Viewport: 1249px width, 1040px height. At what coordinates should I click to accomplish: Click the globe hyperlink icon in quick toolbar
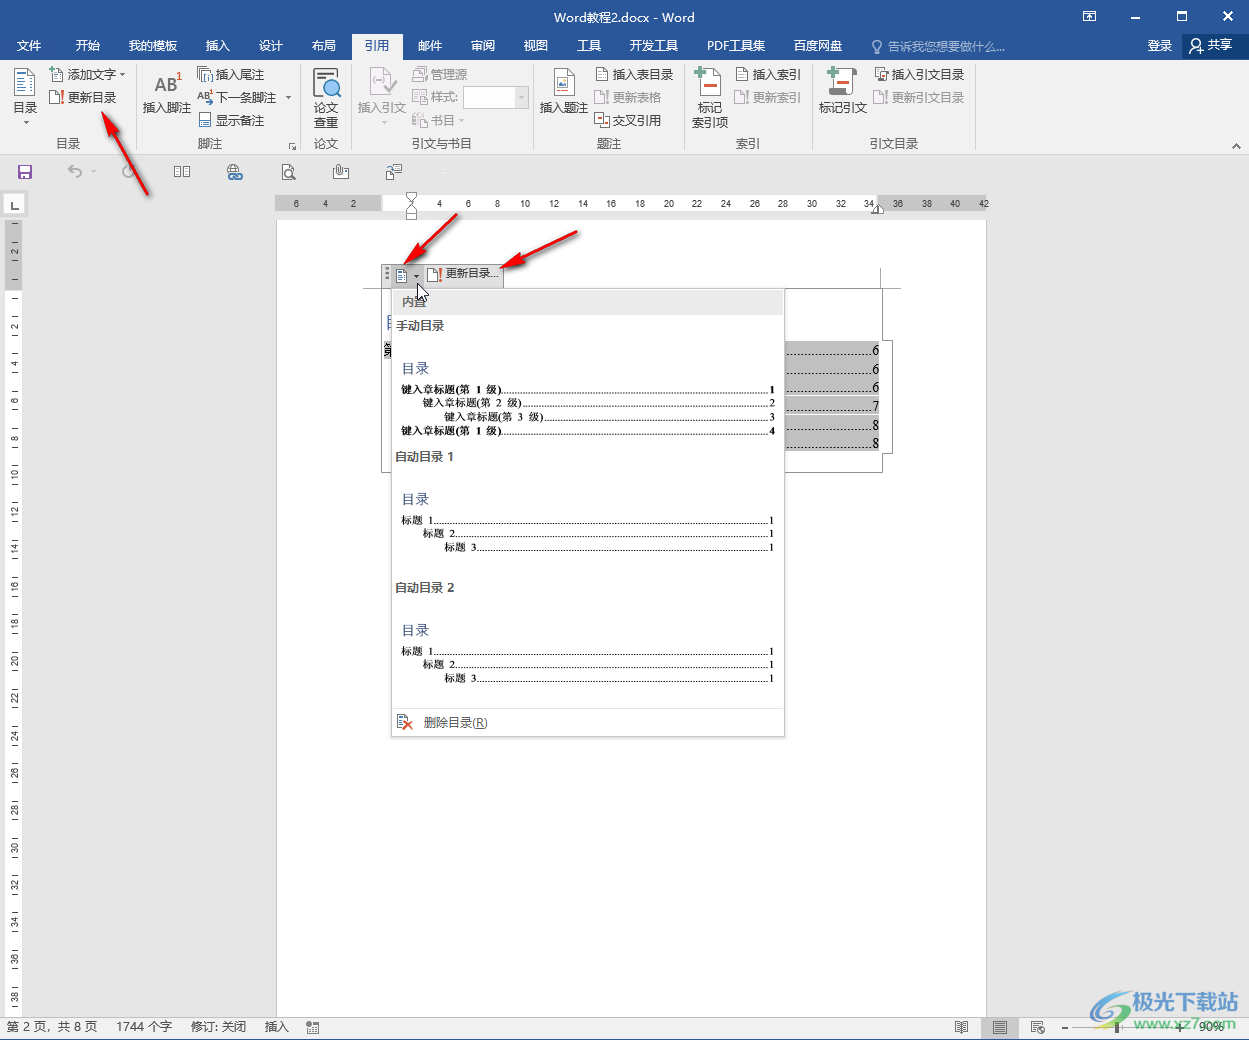pyautogui.click(x=234, y=172)
